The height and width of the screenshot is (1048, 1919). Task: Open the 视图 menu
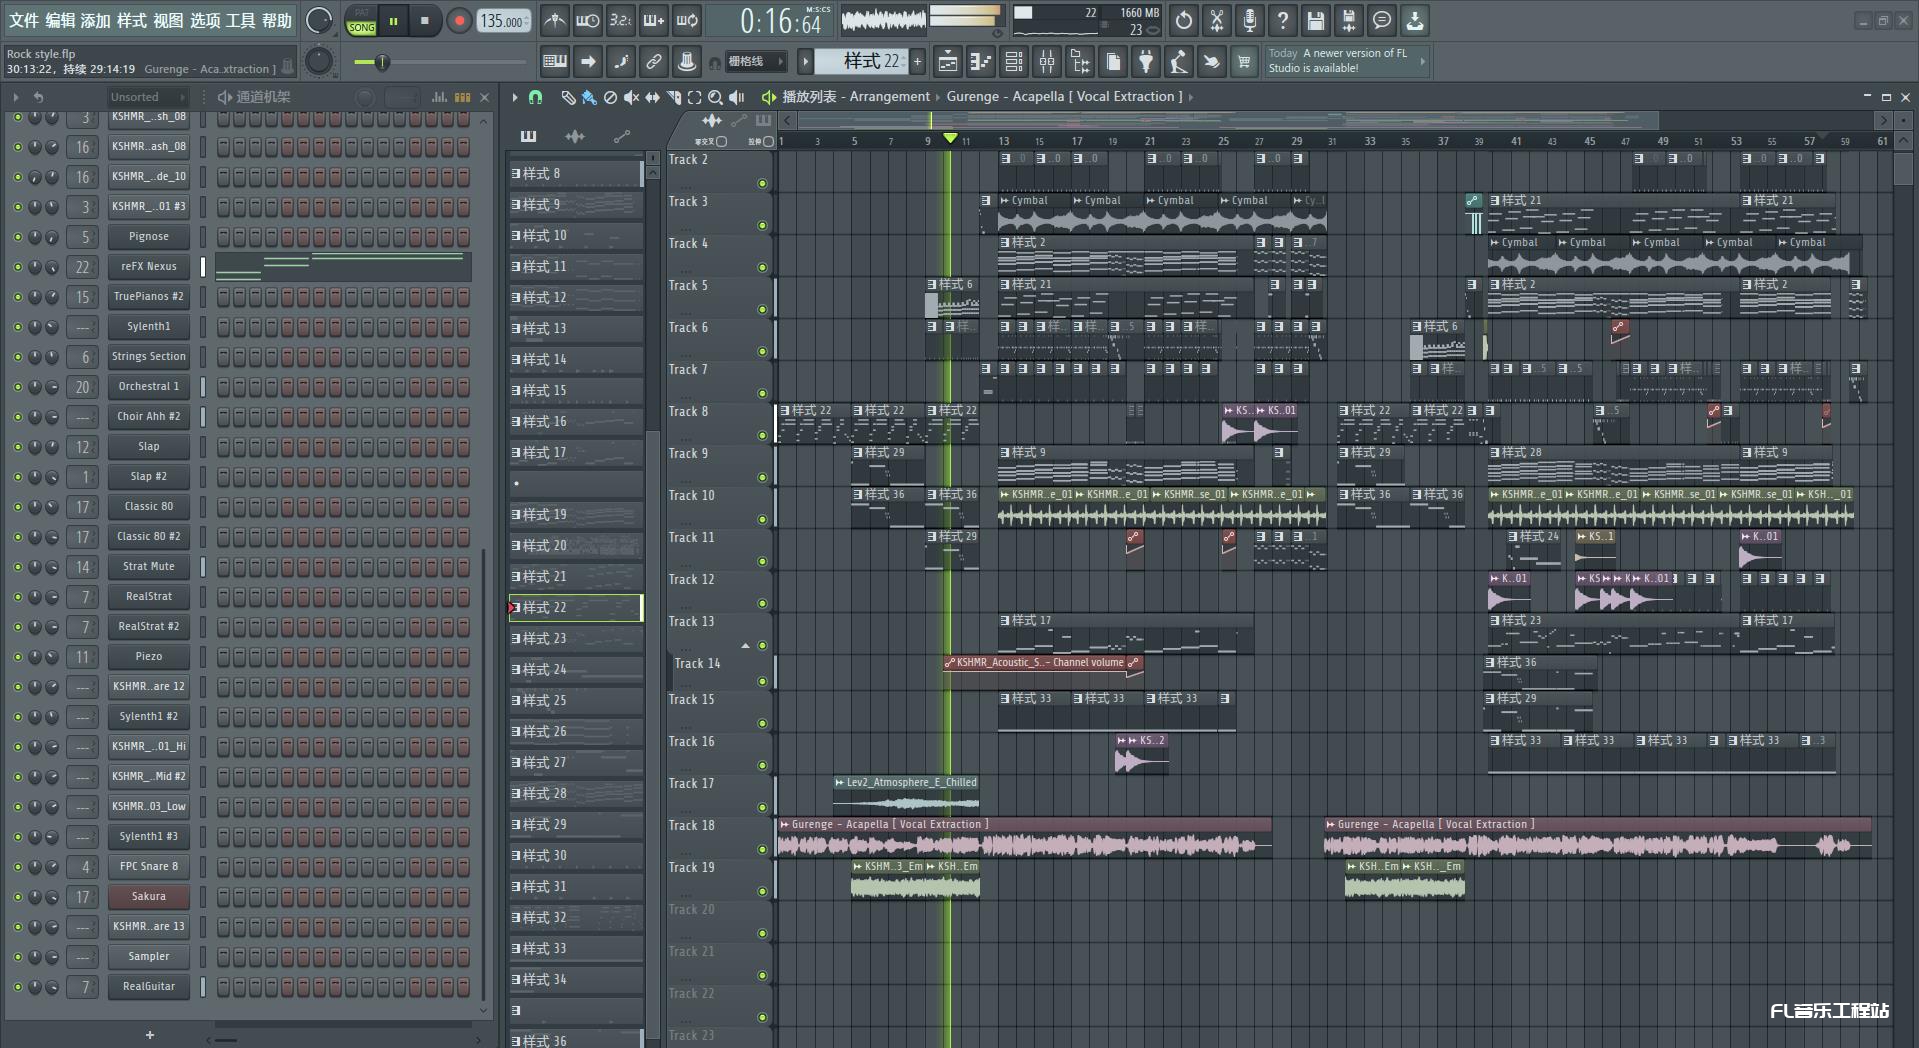(x=168, y=20)
